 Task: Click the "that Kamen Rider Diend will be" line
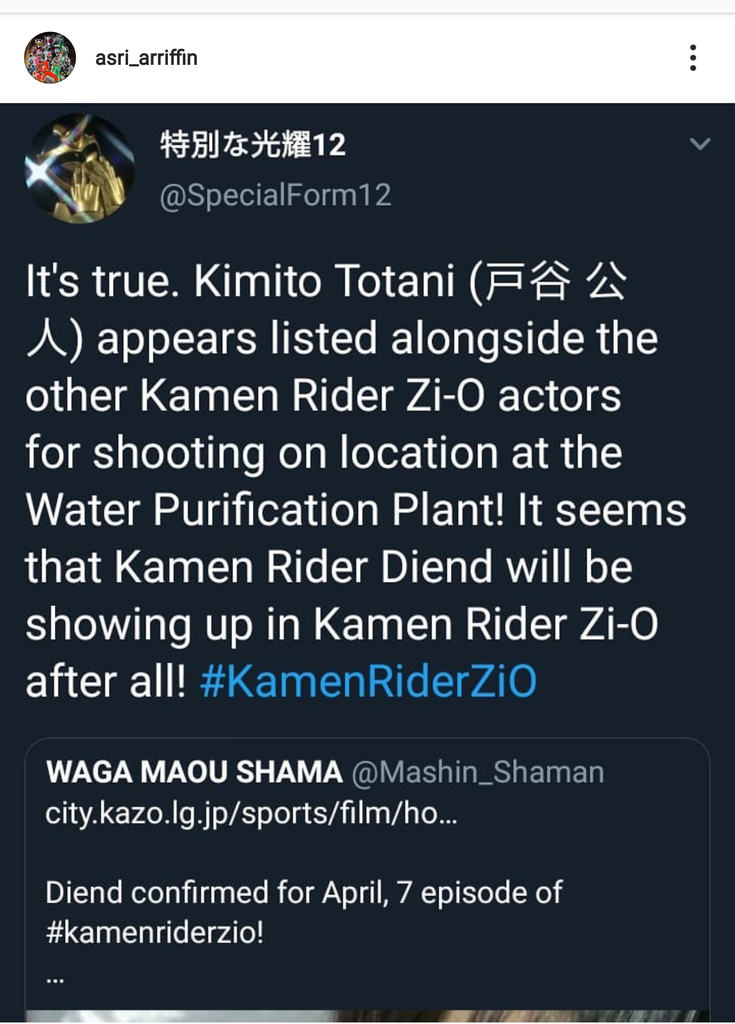pyautogui.click(x=328, y=567)
